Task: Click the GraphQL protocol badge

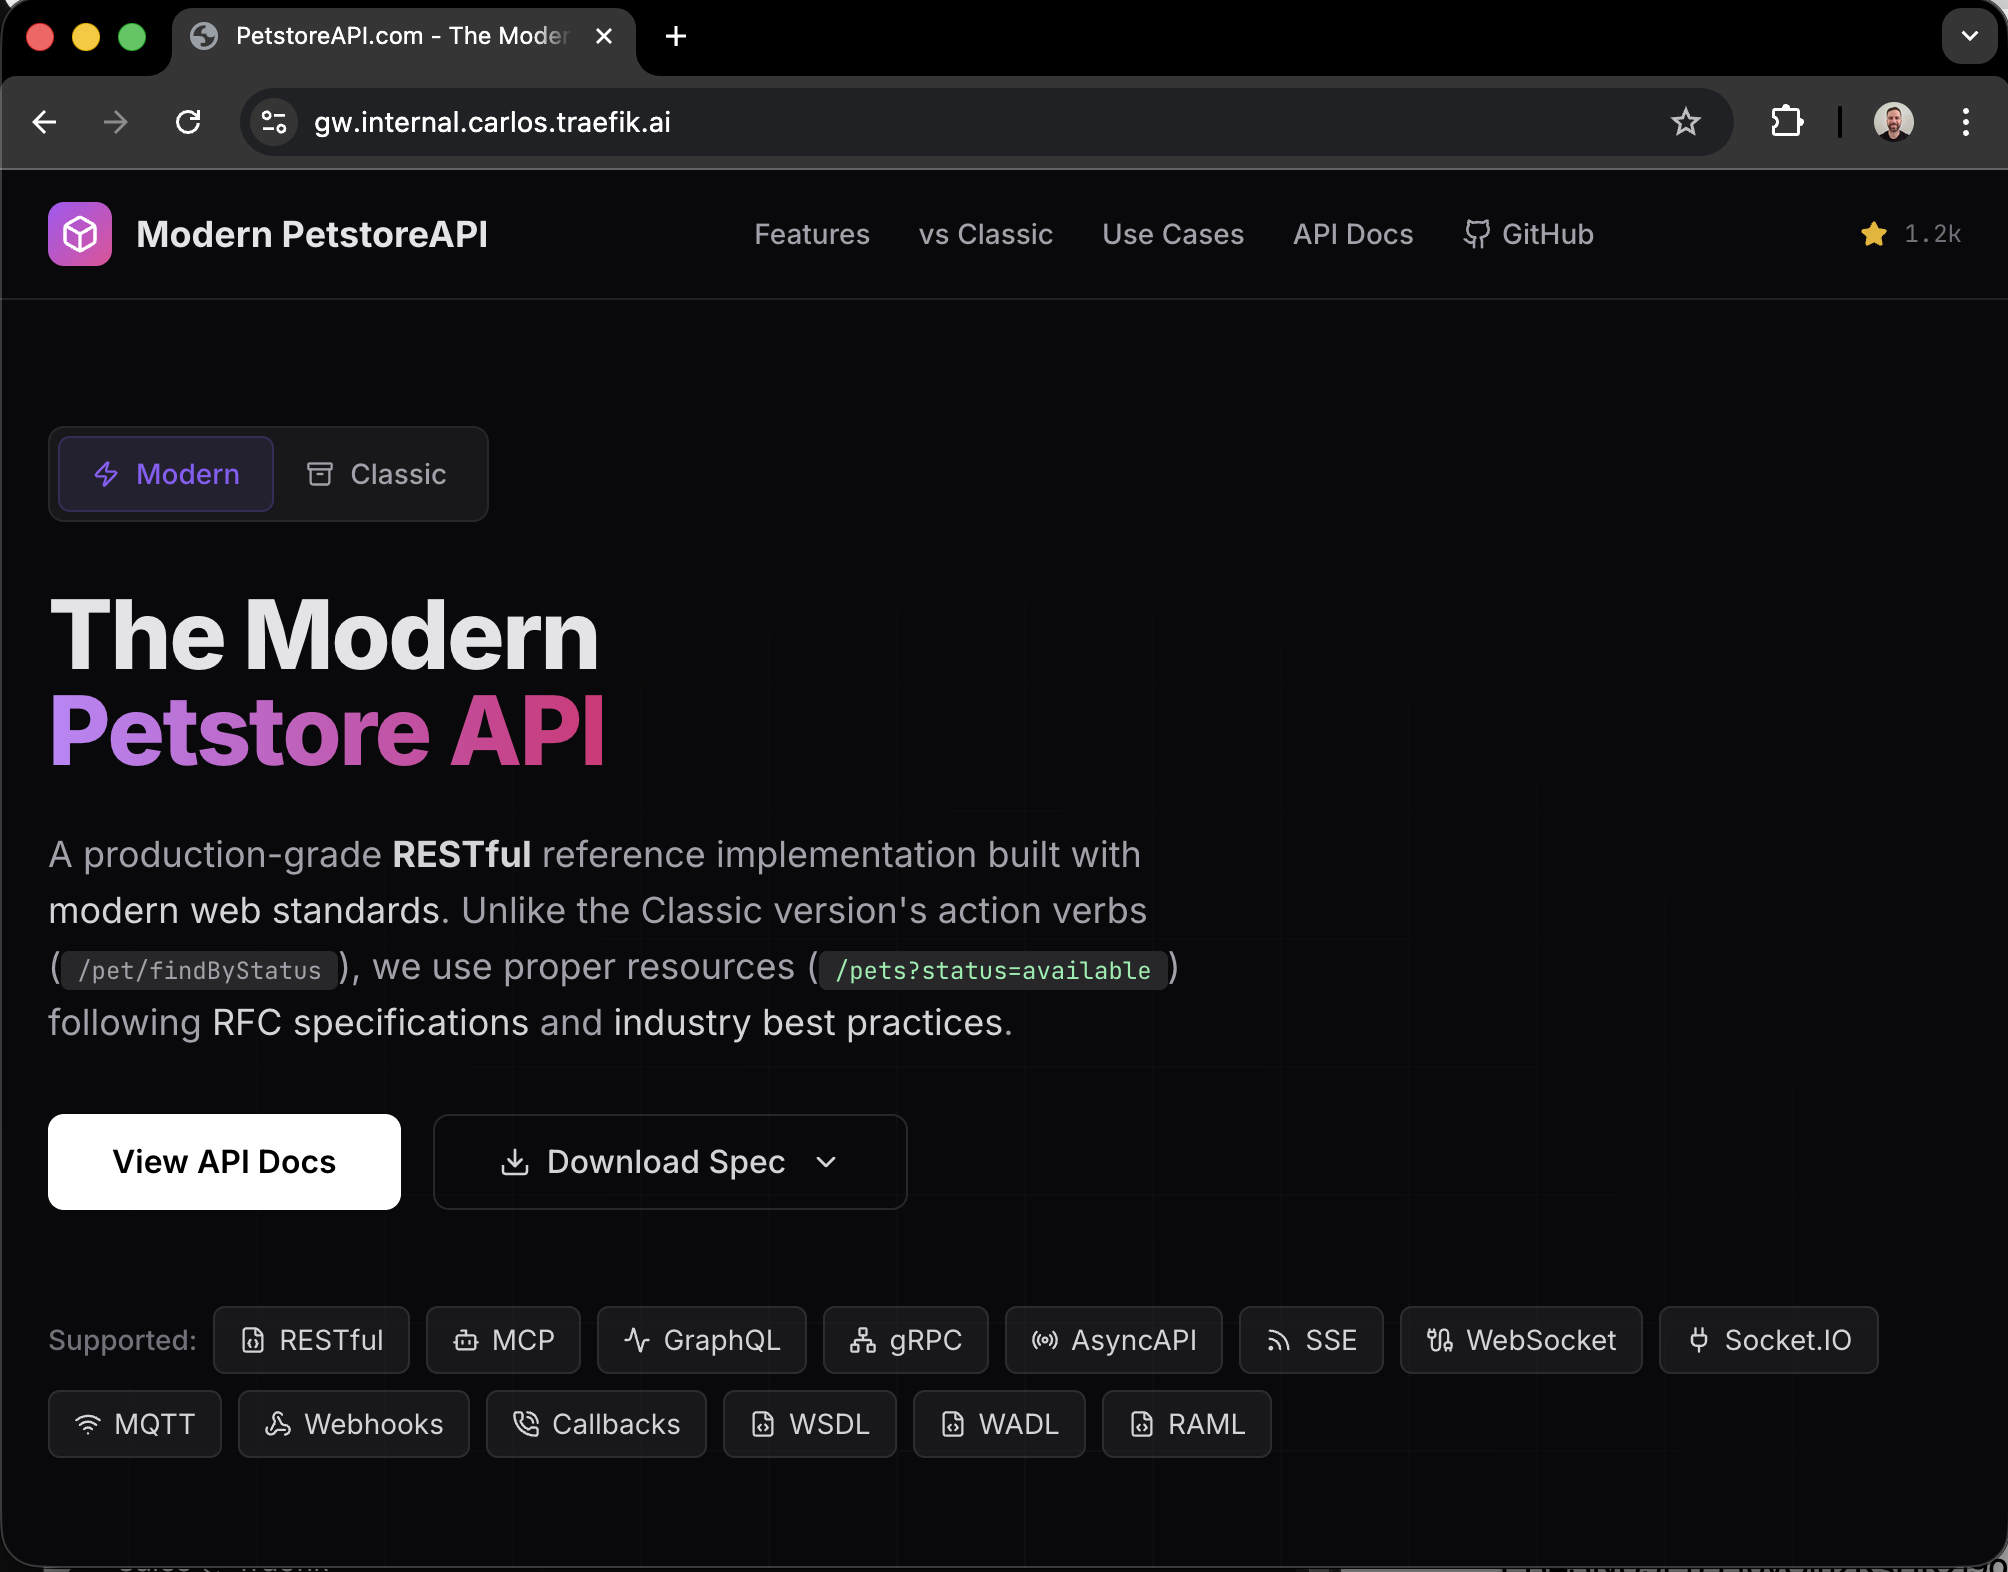Action: (x=702, y=1340)
